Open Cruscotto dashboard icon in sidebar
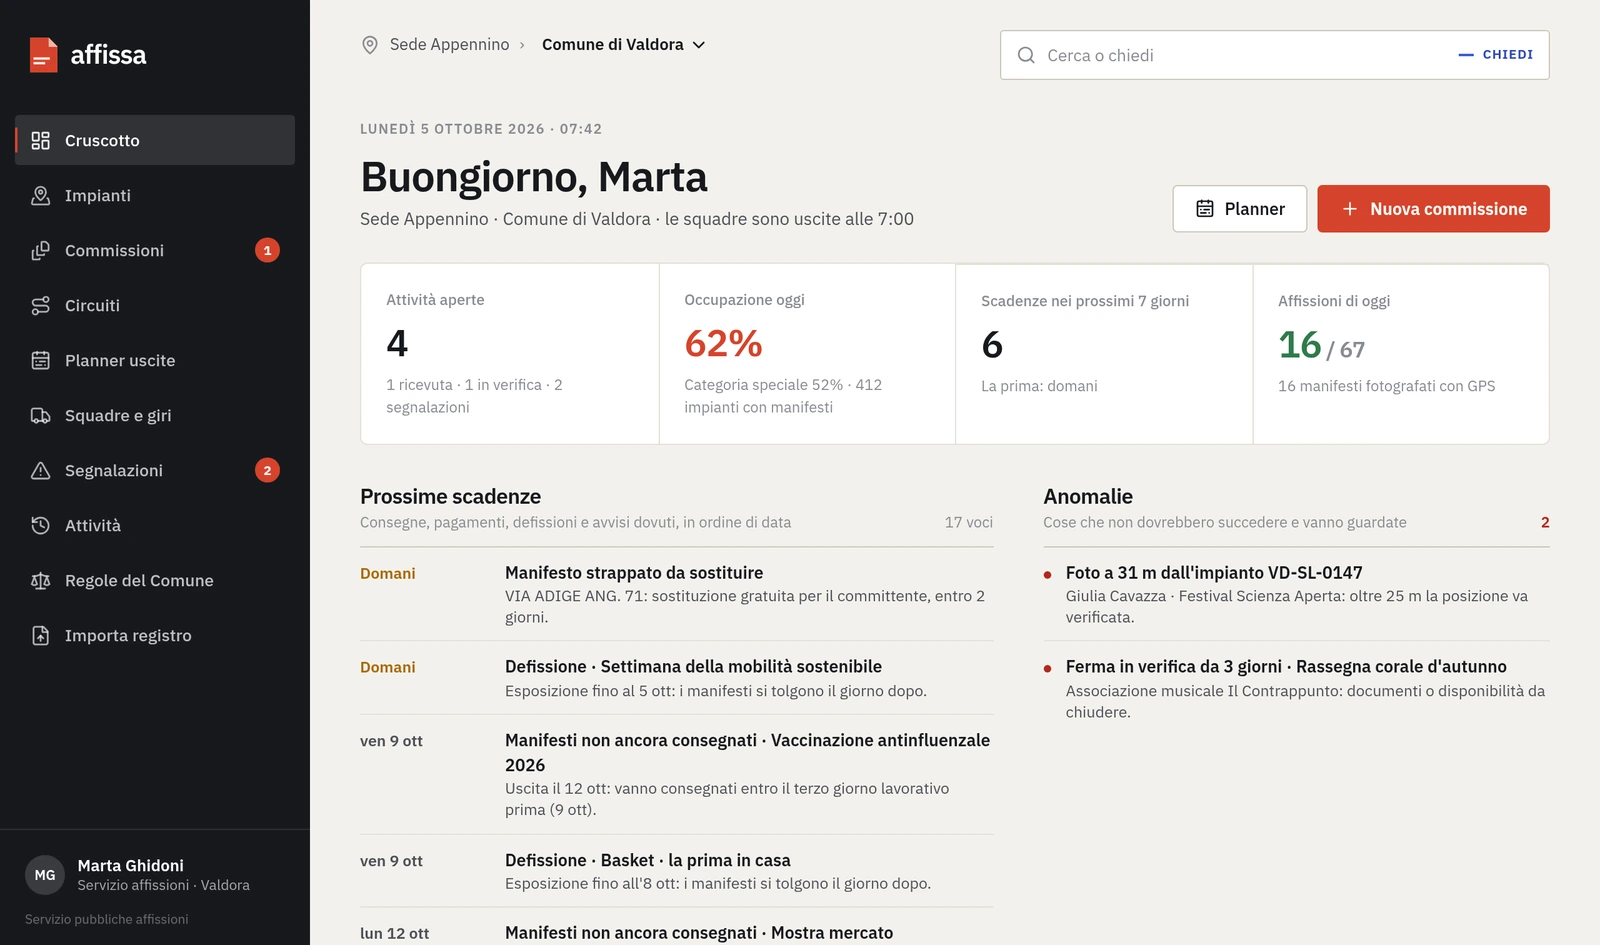The height and width of the screenshot is (945, 1600). pos(40,140)
